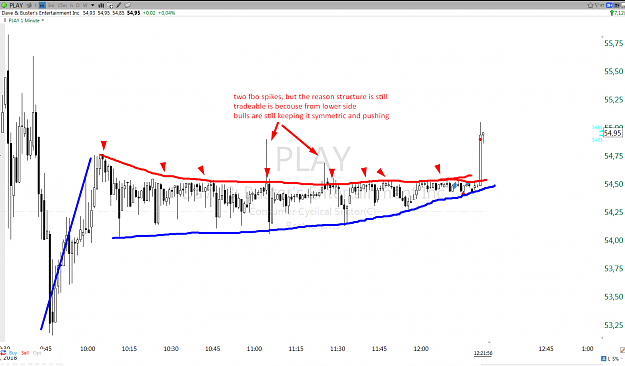Click the Opt button
625x366 pixels.
coord(37,353)
